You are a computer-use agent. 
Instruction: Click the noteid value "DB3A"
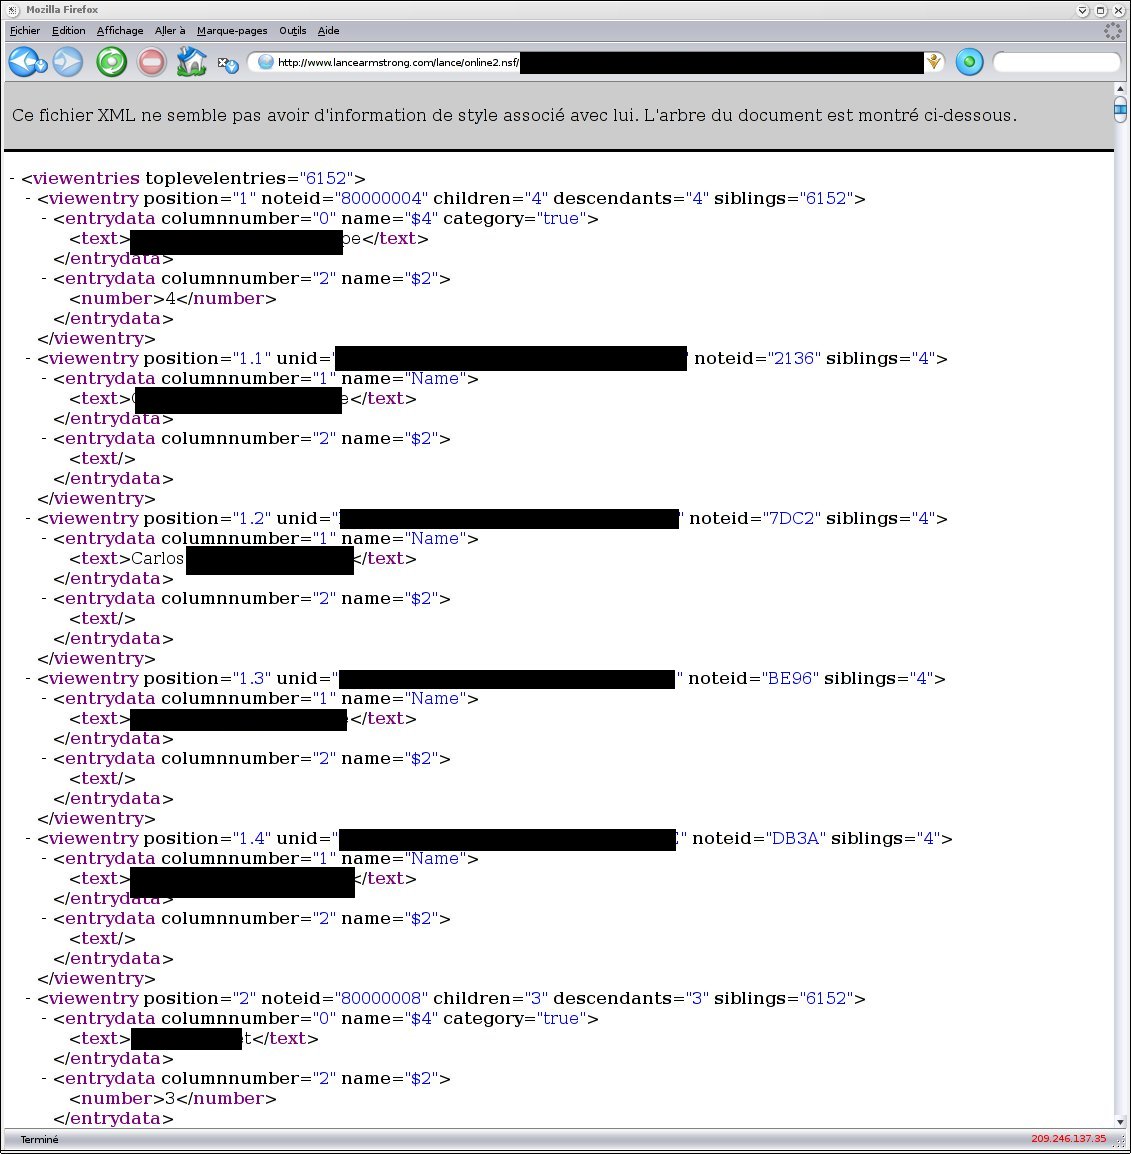coord(795,838)
